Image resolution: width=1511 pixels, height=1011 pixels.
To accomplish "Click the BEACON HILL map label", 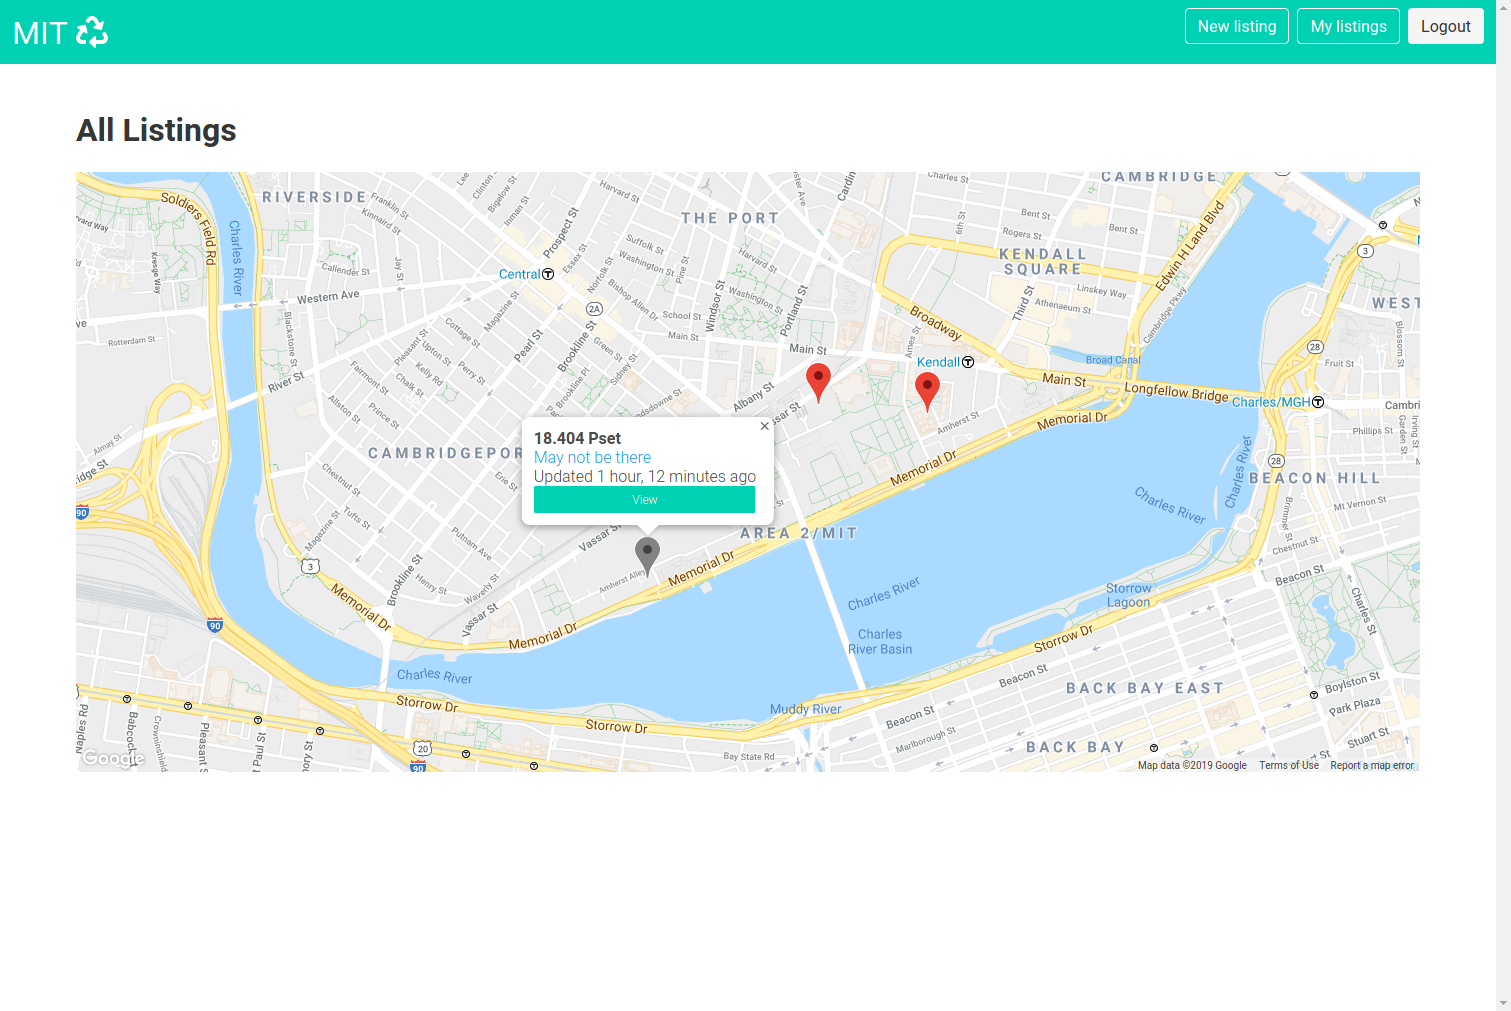I will coord(1314,478).
